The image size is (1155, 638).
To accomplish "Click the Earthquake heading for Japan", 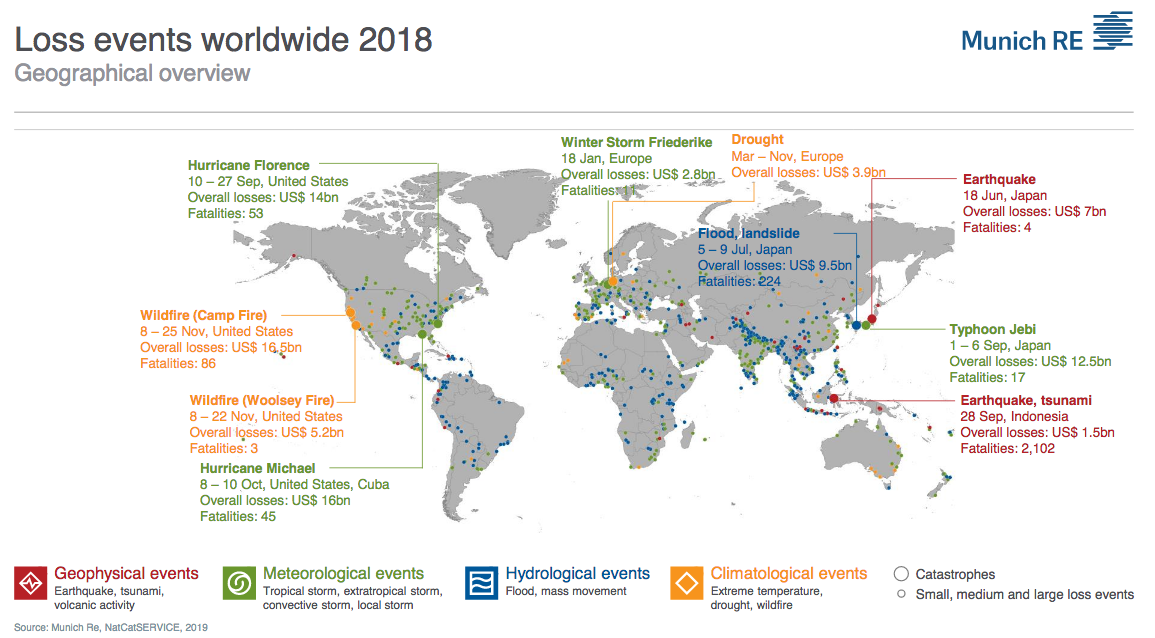I will tap(999, 179).
